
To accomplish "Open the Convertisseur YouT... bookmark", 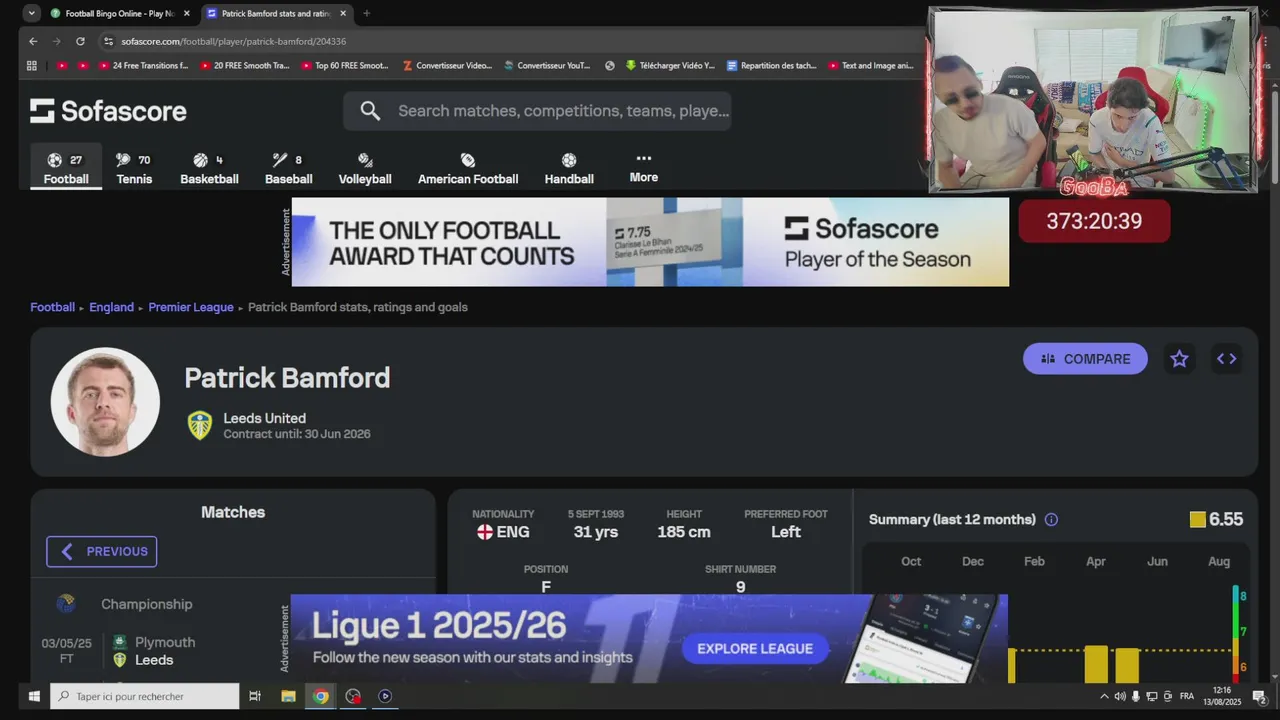I will point(547,66).
